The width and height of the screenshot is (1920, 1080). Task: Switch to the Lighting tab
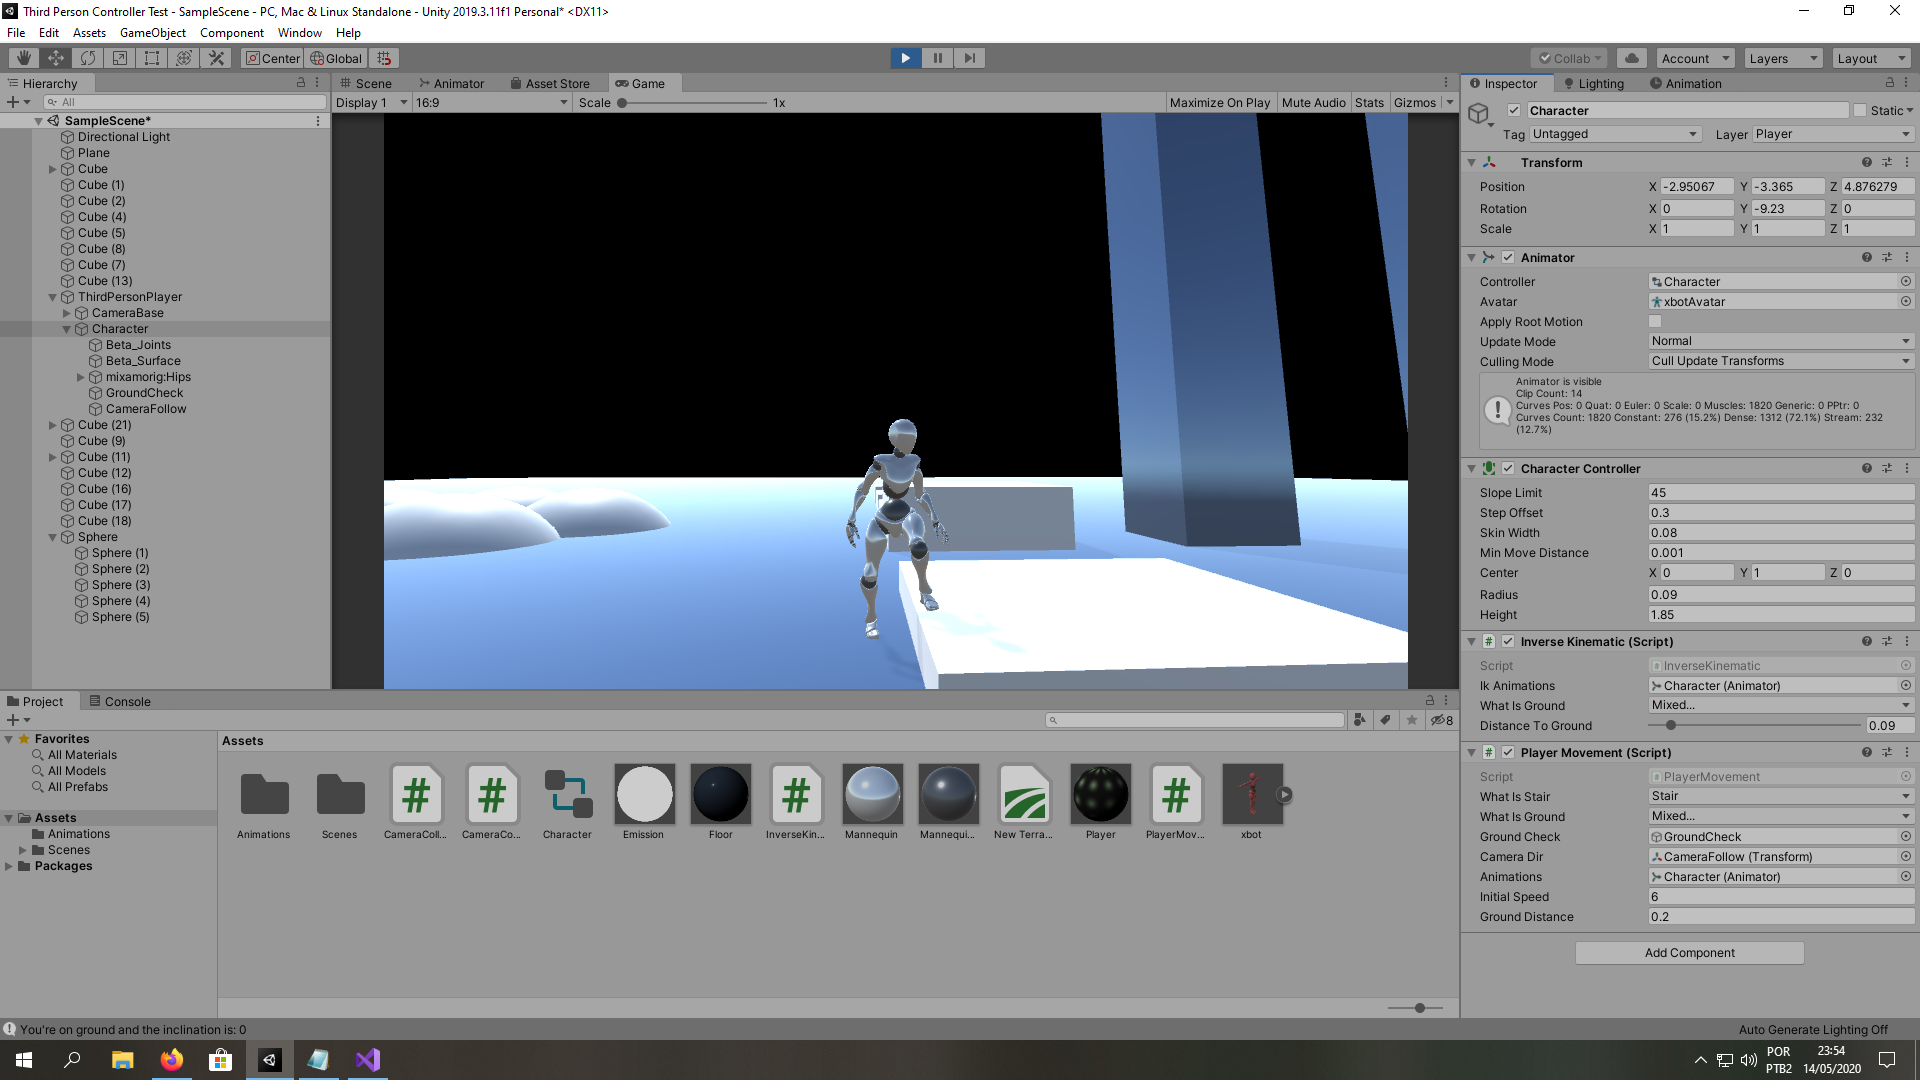1594,83
